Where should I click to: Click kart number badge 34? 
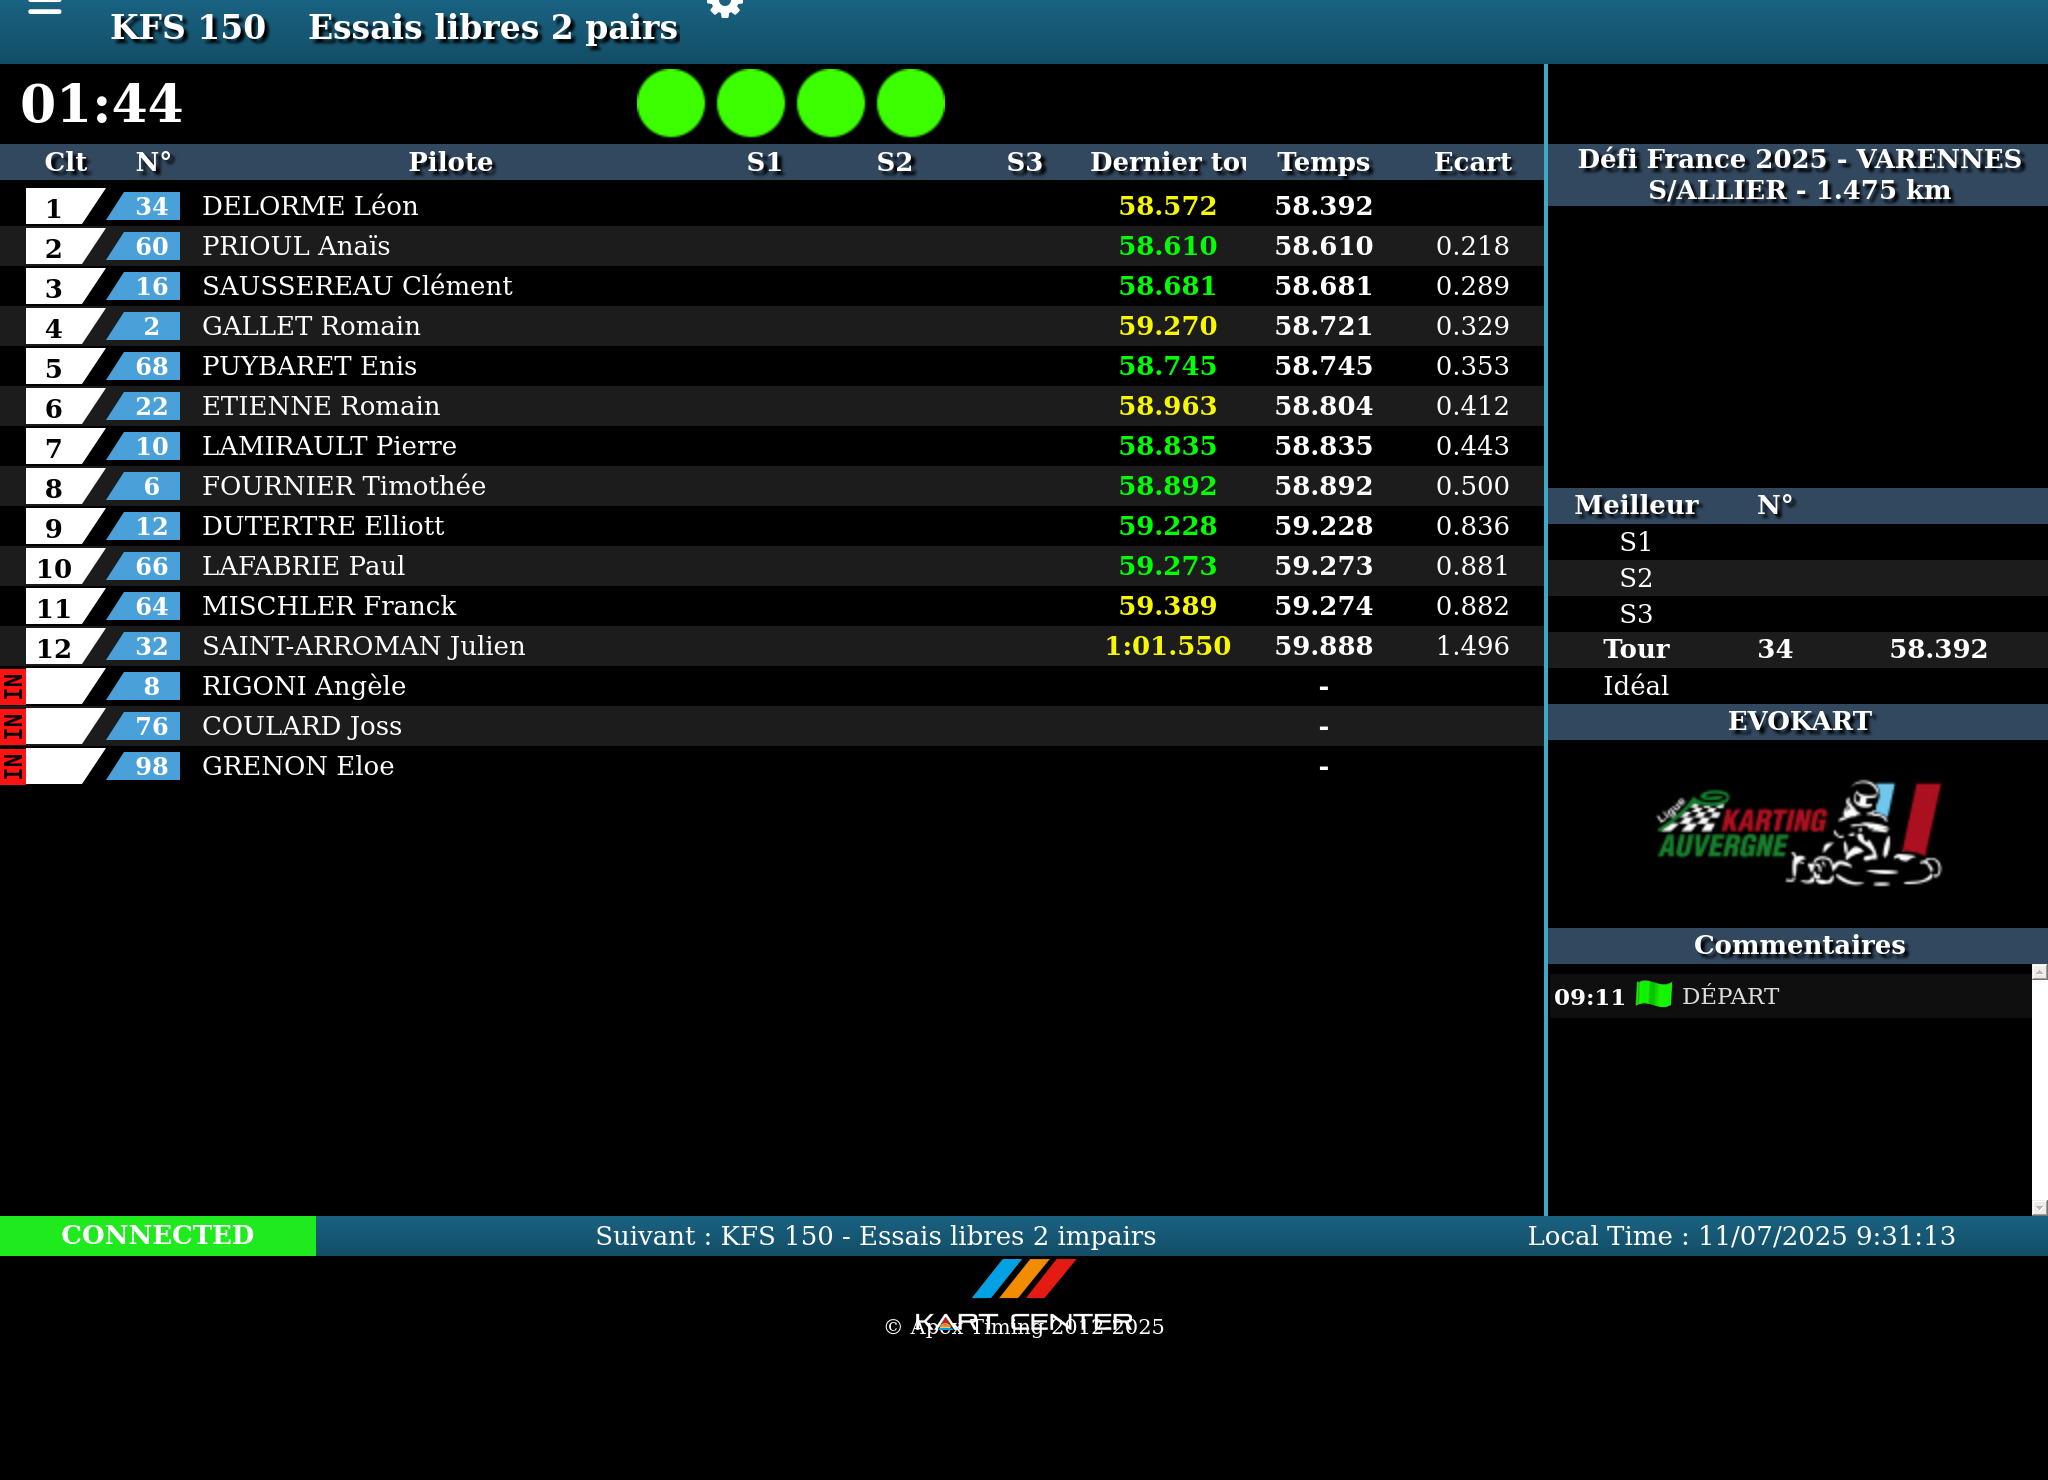coord(151,206)
